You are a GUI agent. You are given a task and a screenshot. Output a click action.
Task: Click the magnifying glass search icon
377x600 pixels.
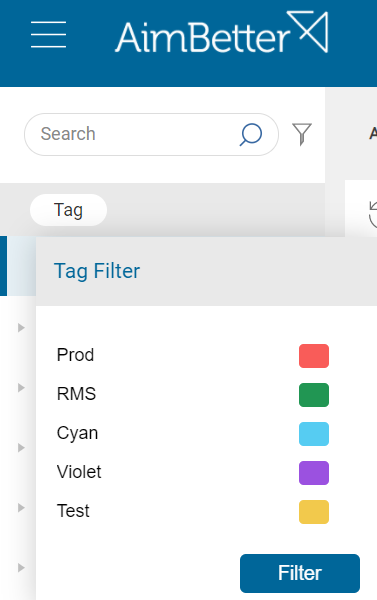point(251,135)
